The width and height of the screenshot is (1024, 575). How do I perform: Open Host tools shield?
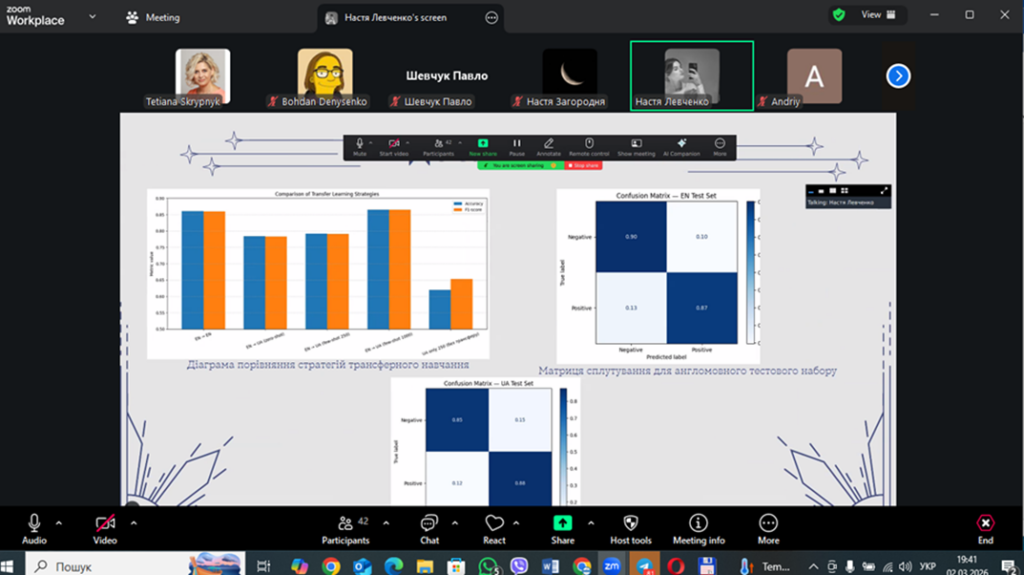tap(630, 528)
